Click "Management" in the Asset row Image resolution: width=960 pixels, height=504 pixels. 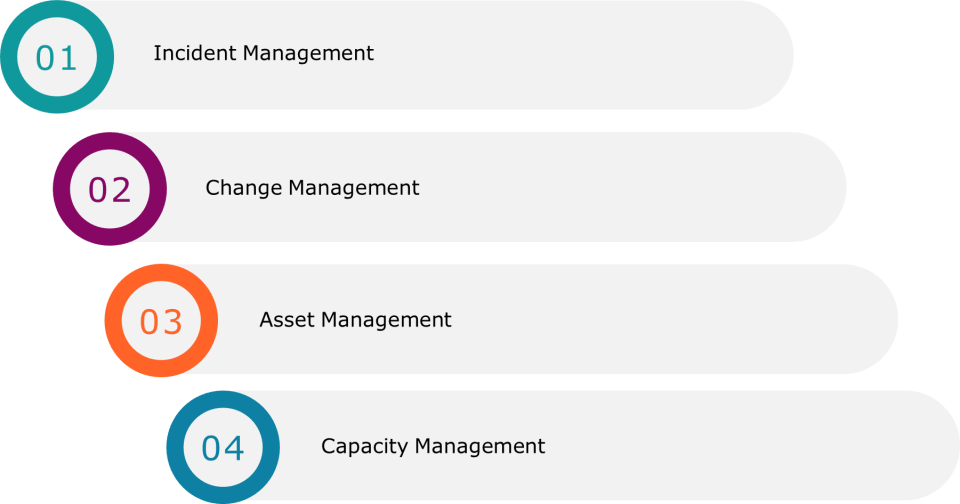386,320
